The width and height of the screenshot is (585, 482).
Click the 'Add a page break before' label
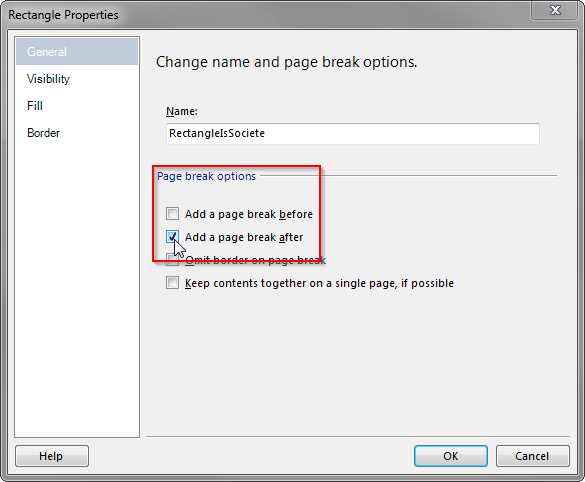click(249, 214)
